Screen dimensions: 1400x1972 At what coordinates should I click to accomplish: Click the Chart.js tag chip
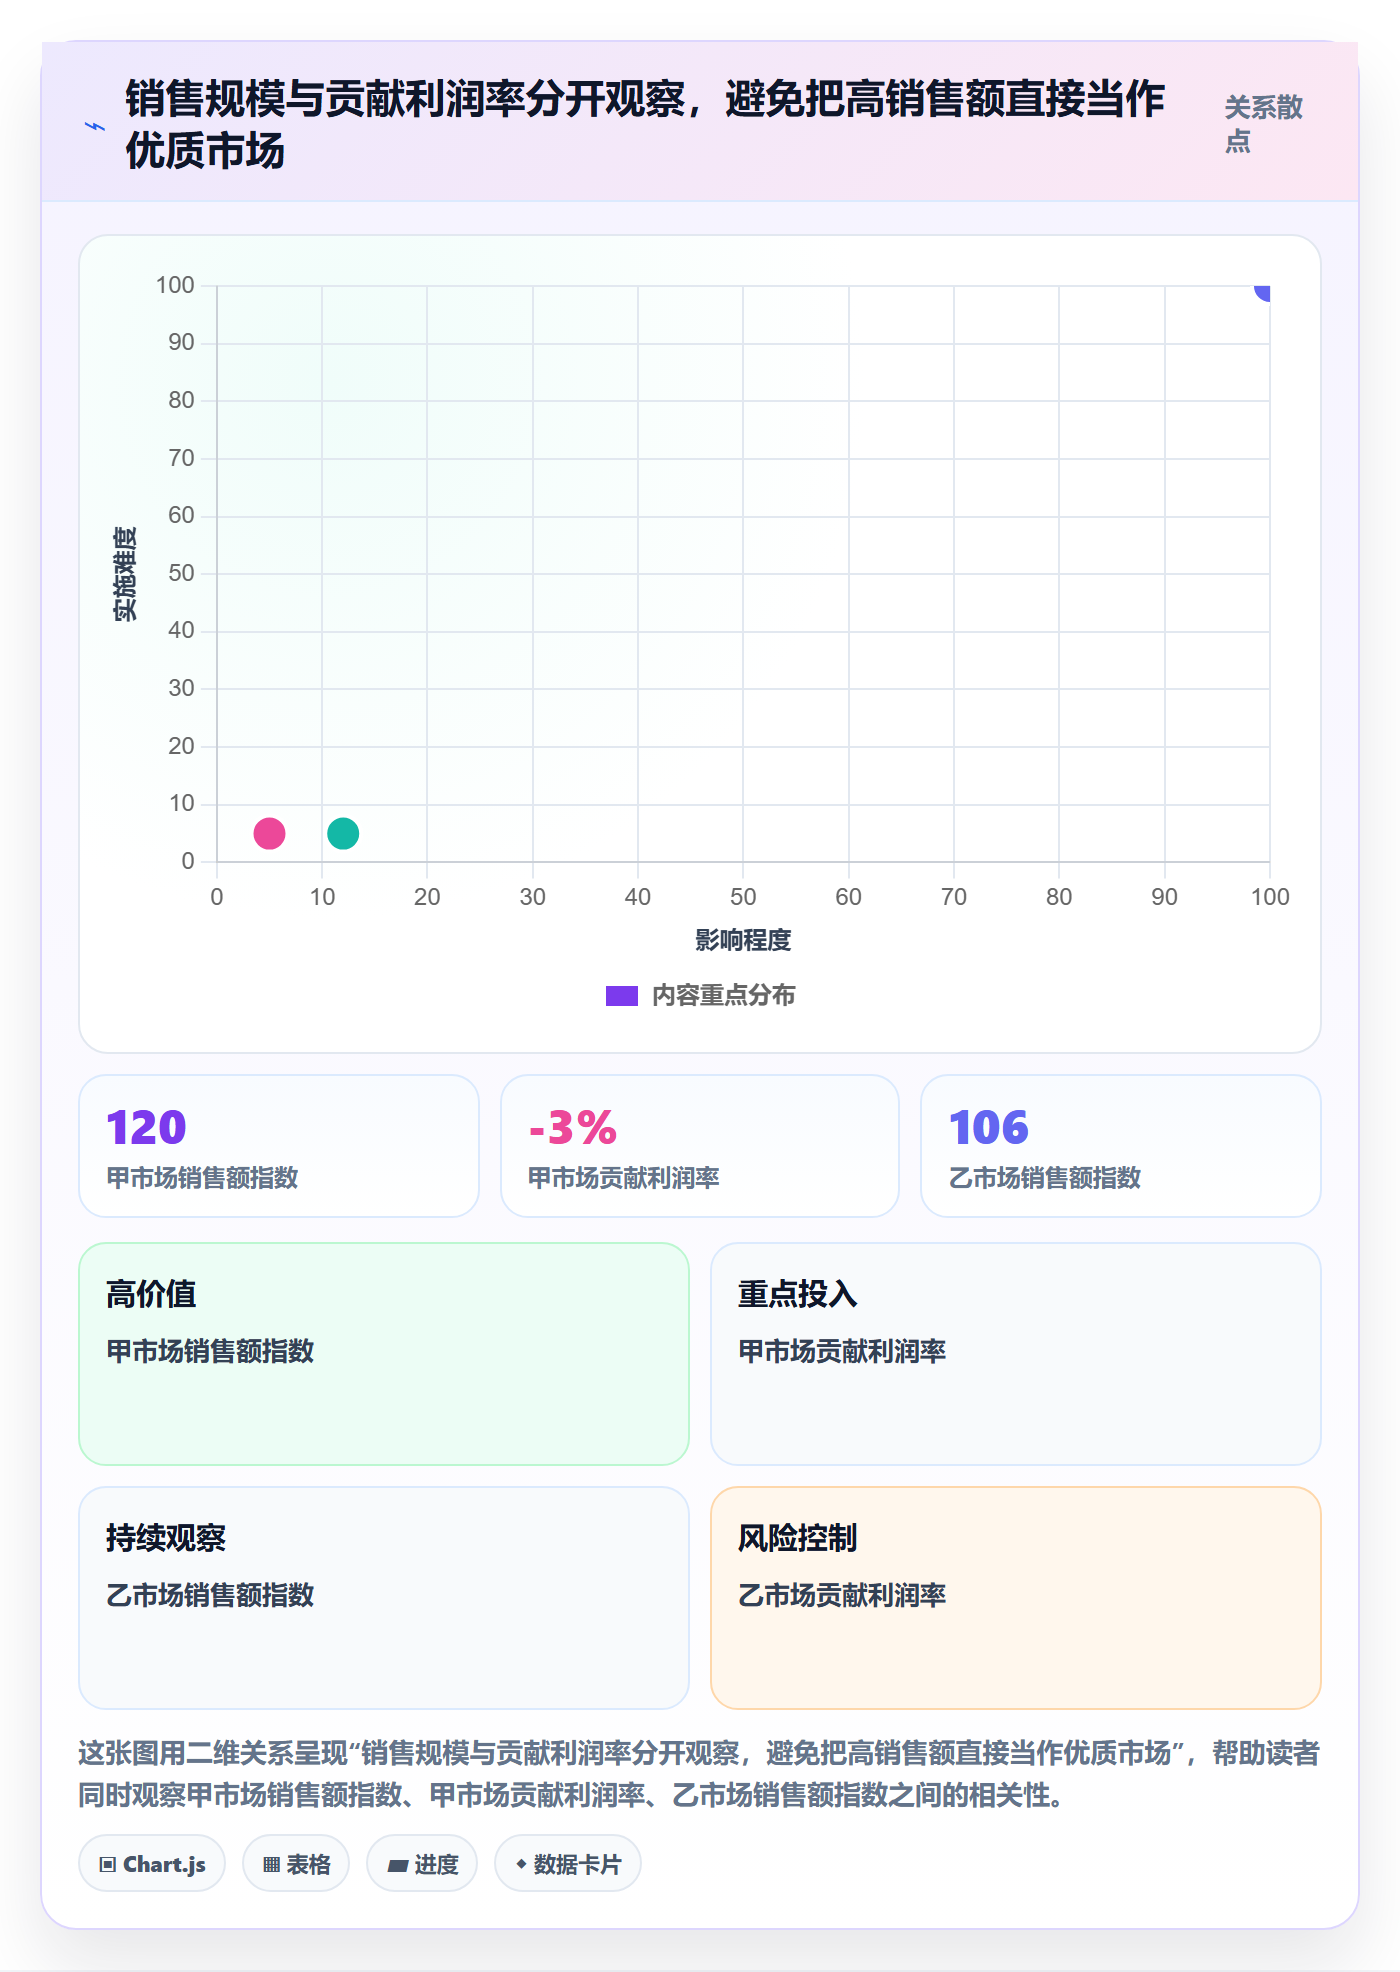[152, 1864]
